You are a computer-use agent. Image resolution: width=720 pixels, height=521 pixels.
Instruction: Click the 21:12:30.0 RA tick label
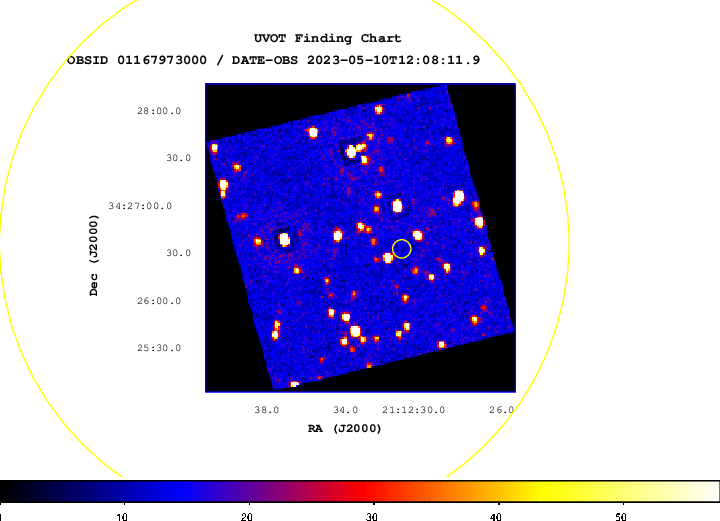pos(414,410)
